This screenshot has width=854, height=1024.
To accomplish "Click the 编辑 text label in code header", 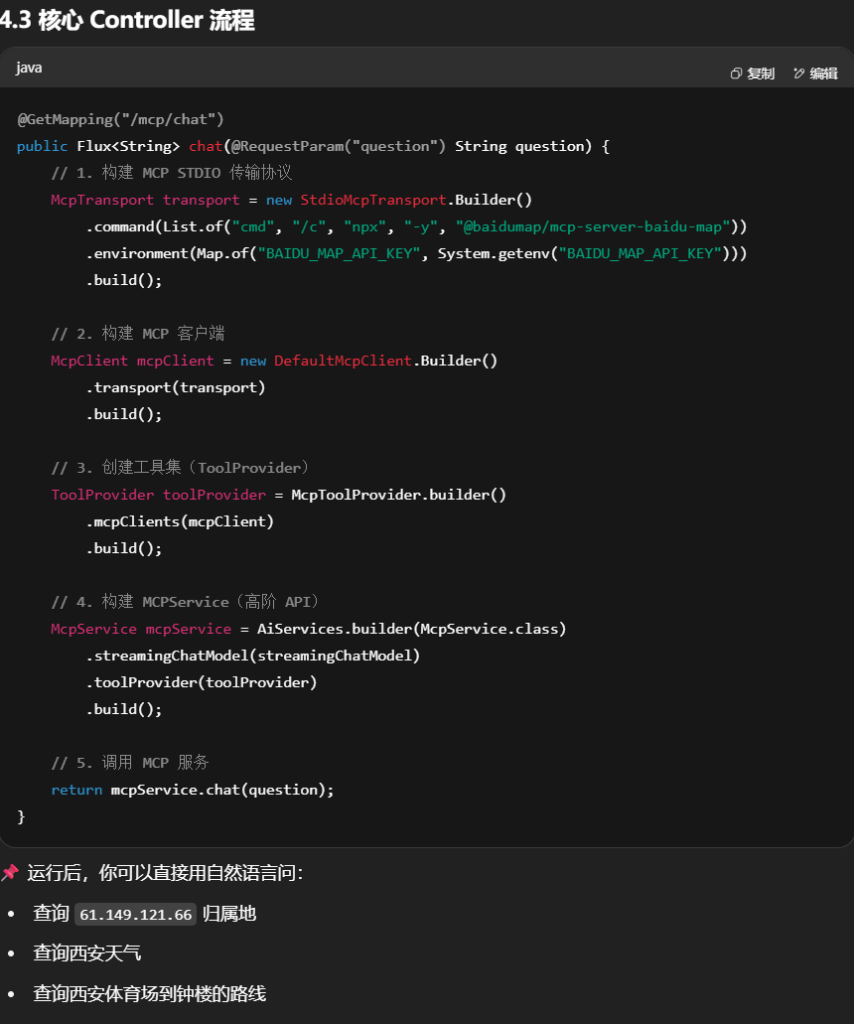I will [823, 73].
